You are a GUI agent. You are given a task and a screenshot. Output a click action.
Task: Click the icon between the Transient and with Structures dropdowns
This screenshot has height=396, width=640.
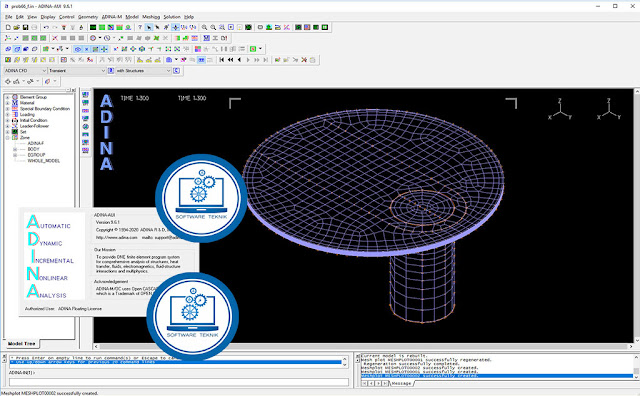coord(111,71)
